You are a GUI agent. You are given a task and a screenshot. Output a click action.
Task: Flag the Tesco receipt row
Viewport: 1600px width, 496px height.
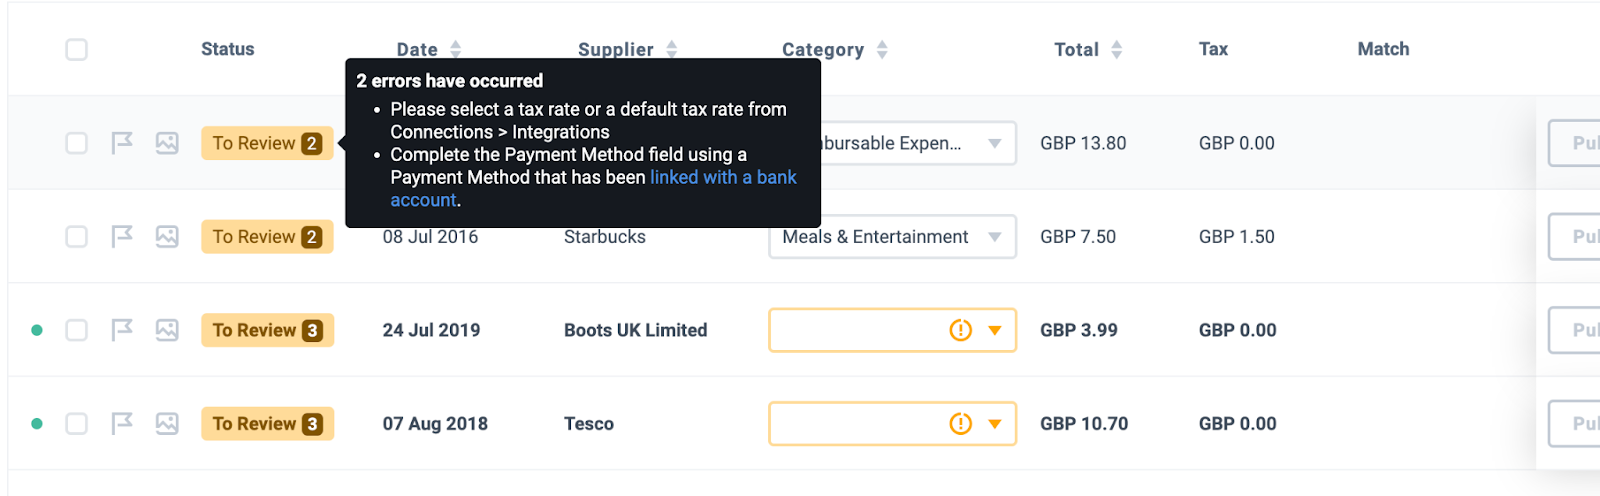(x=122, y=424)
